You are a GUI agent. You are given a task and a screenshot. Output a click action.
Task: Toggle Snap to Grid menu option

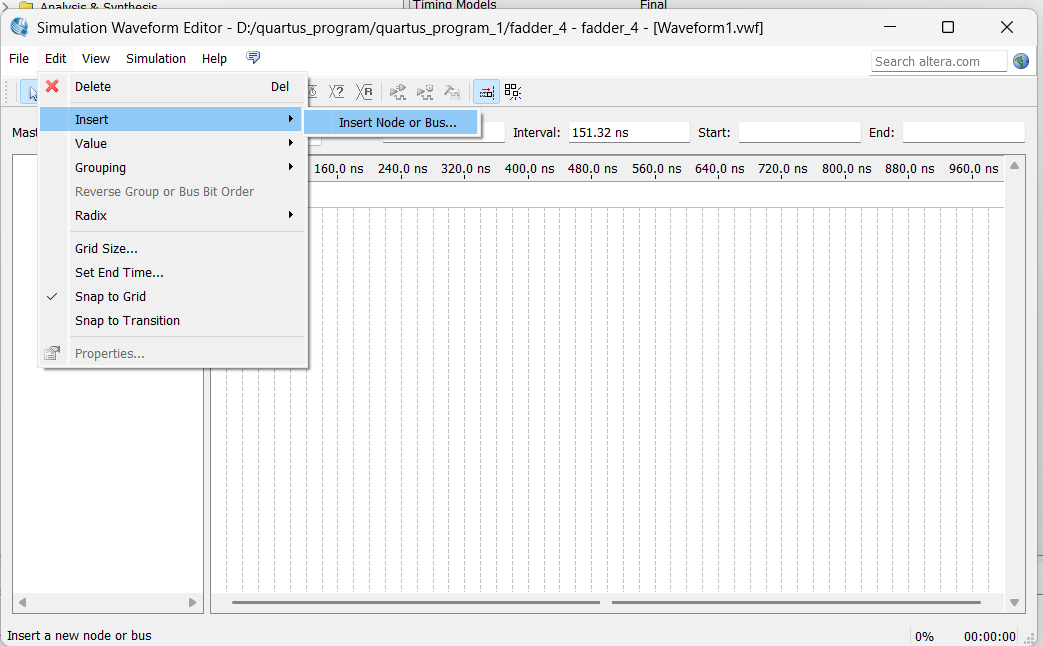coord(173,297)
